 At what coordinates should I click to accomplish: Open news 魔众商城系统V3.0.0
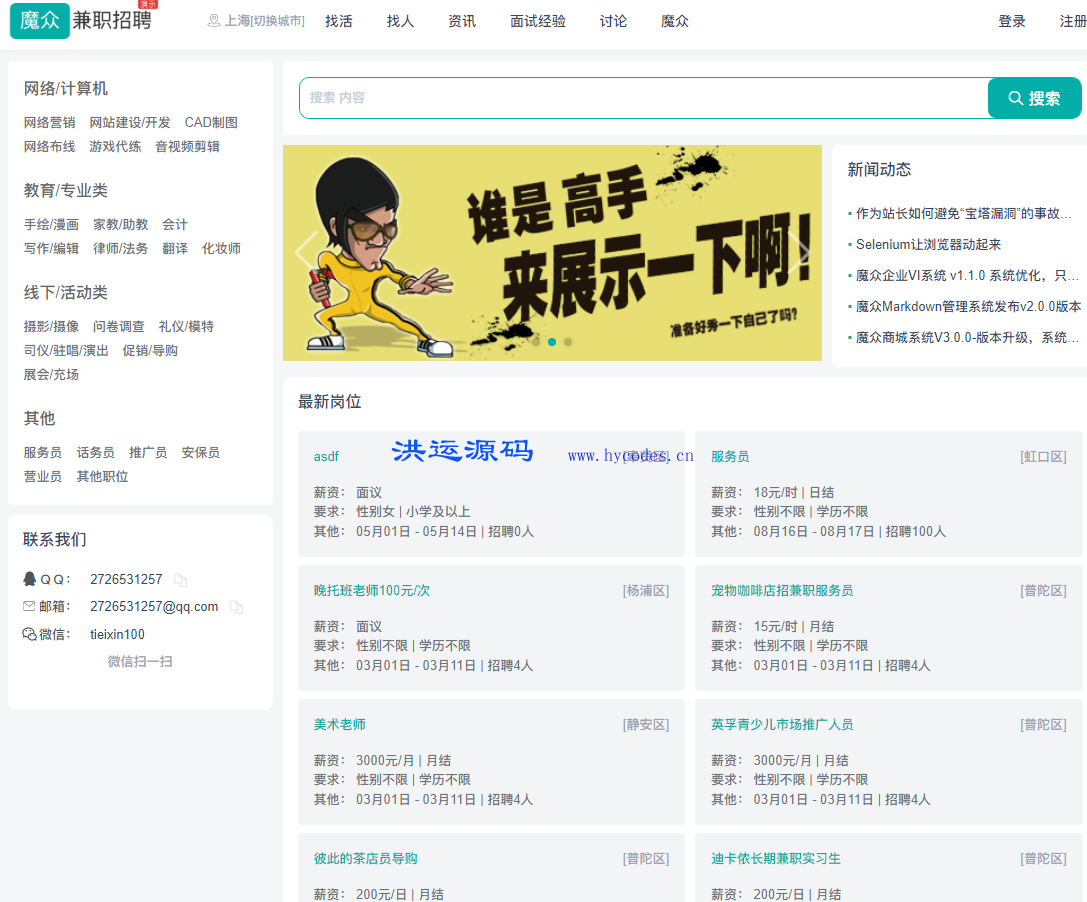966,338
